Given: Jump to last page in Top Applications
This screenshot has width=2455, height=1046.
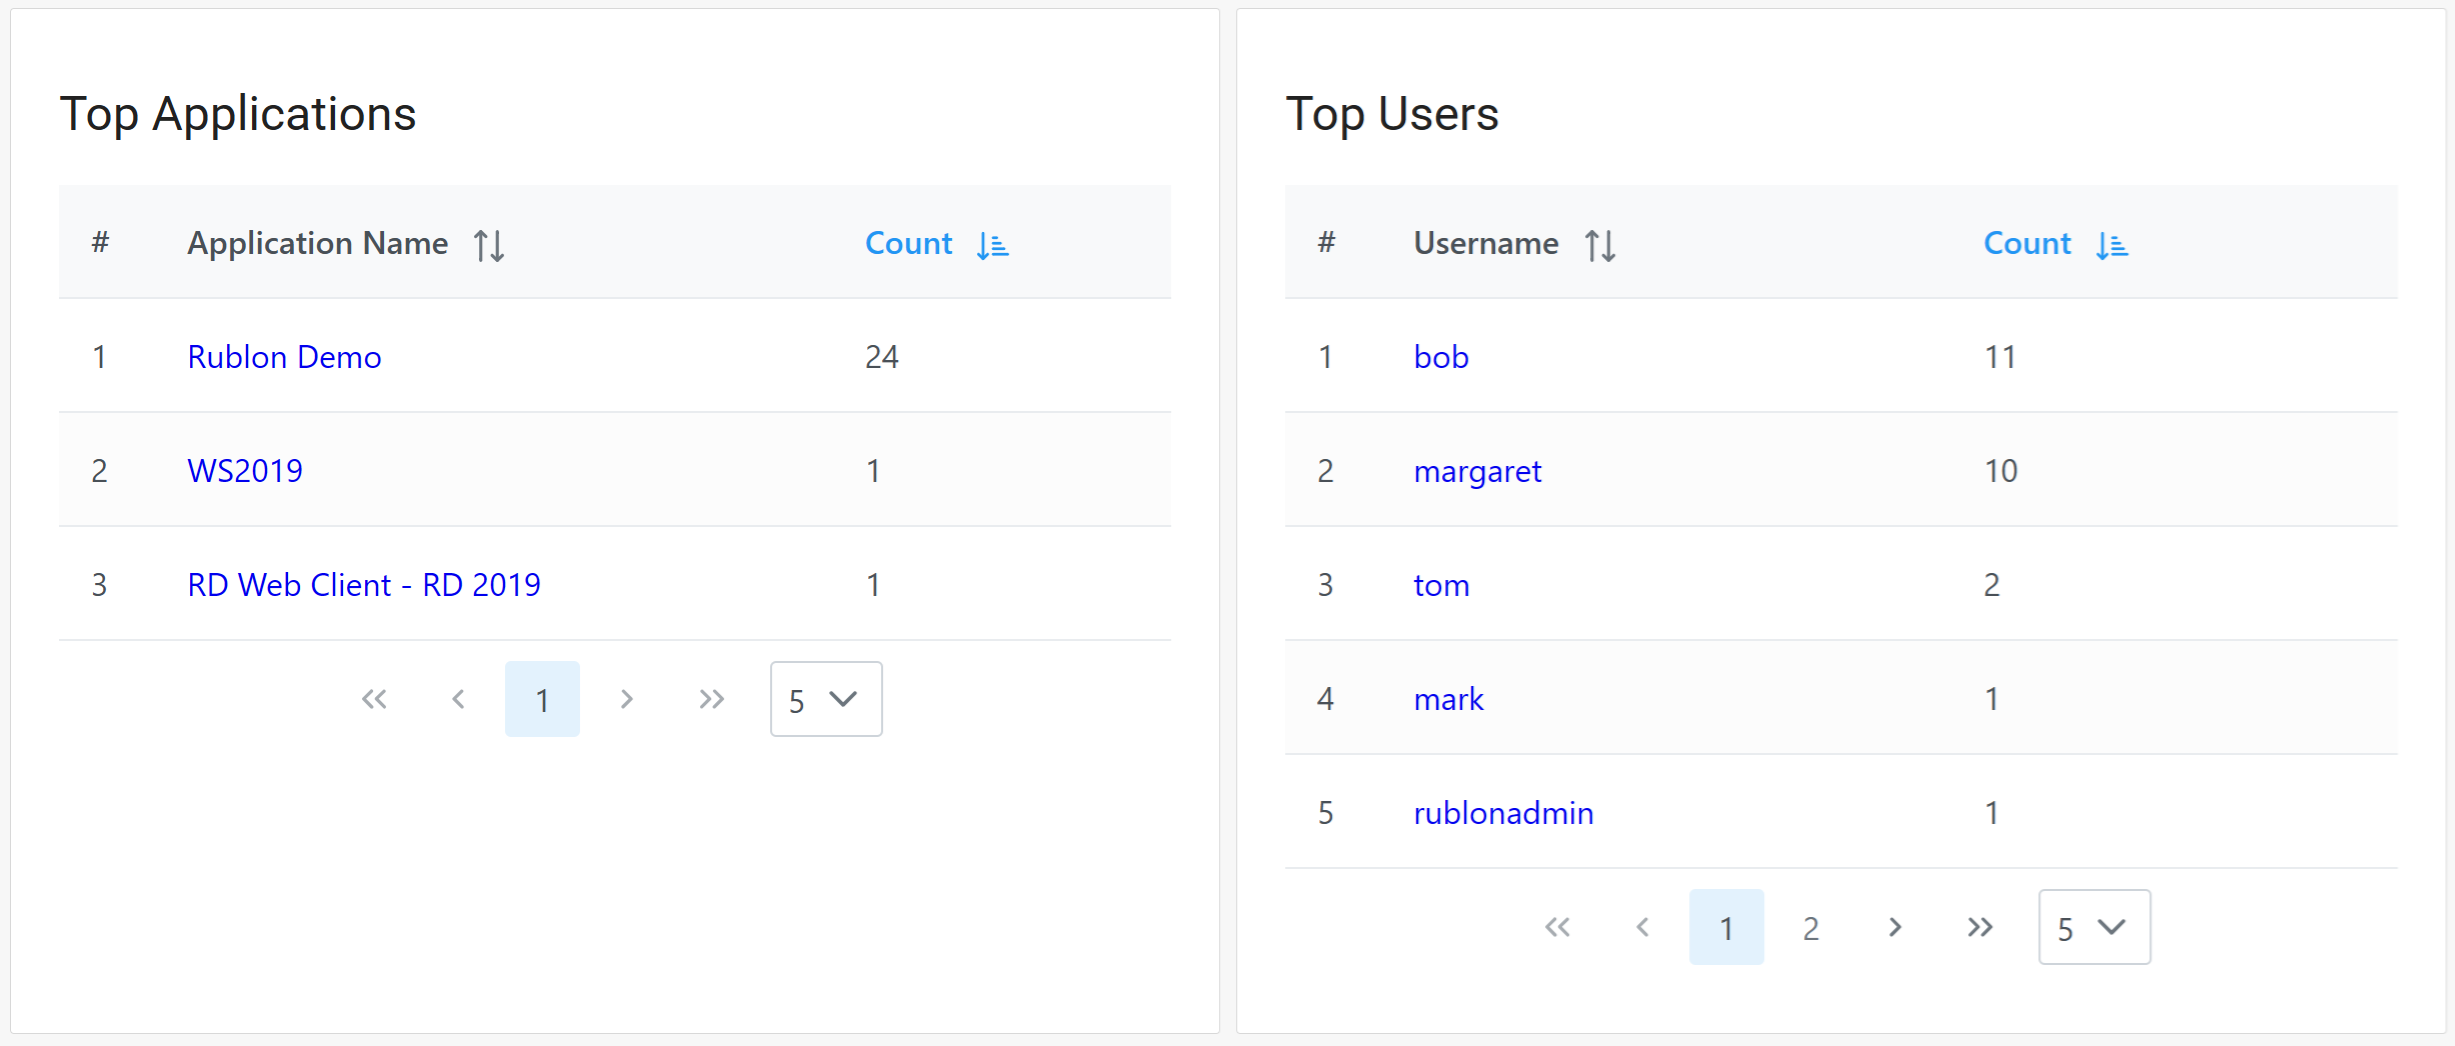Looking at the screenshot, I should (711, 699).
